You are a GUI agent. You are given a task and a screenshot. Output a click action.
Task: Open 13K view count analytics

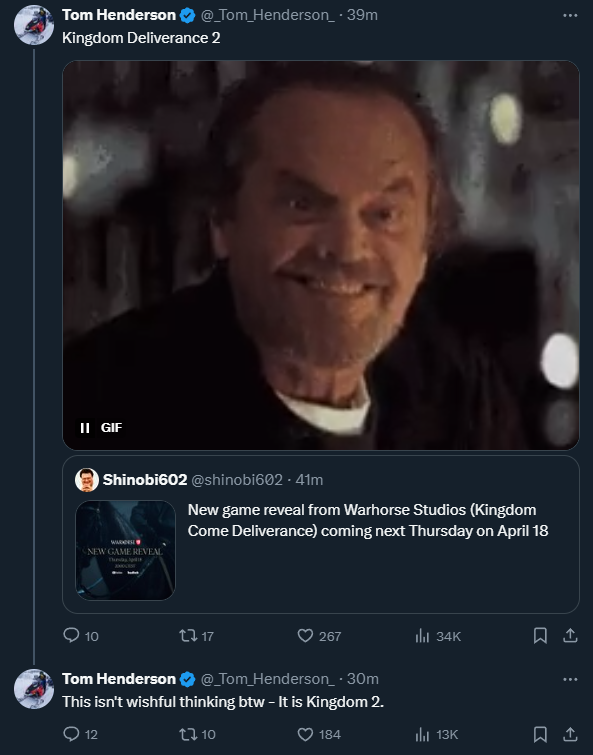click(x=422, y=734)
